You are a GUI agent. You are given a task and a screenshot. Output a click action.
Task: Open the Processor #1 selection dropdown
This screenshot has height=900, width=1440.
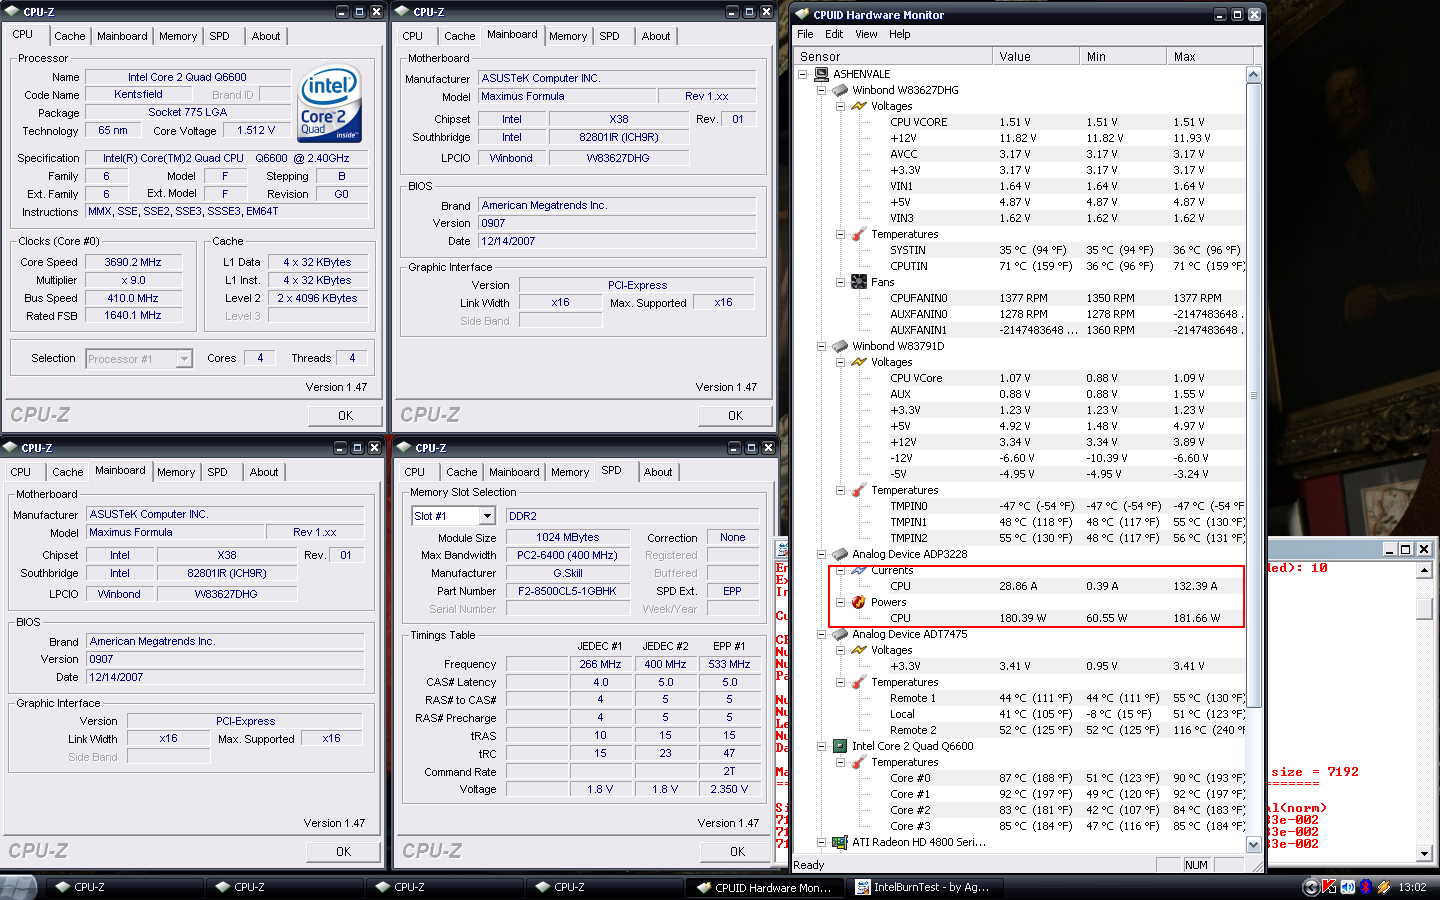pyautogui.click(x=184, y=358)
